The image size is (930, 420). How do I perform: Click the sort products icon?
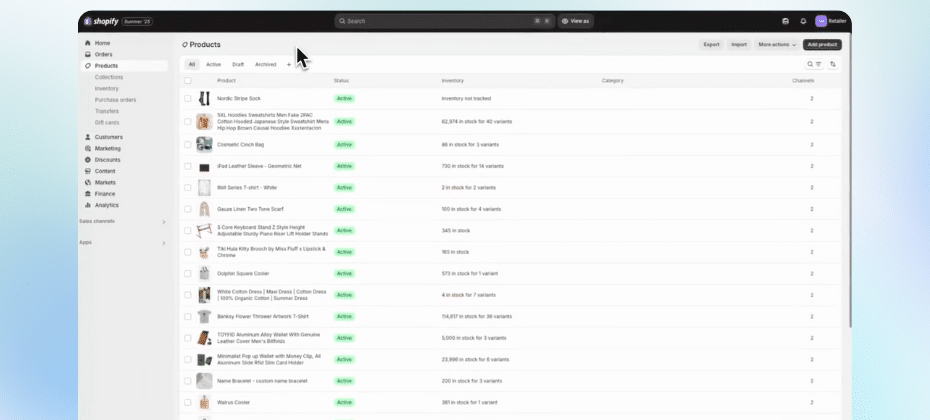833,64
